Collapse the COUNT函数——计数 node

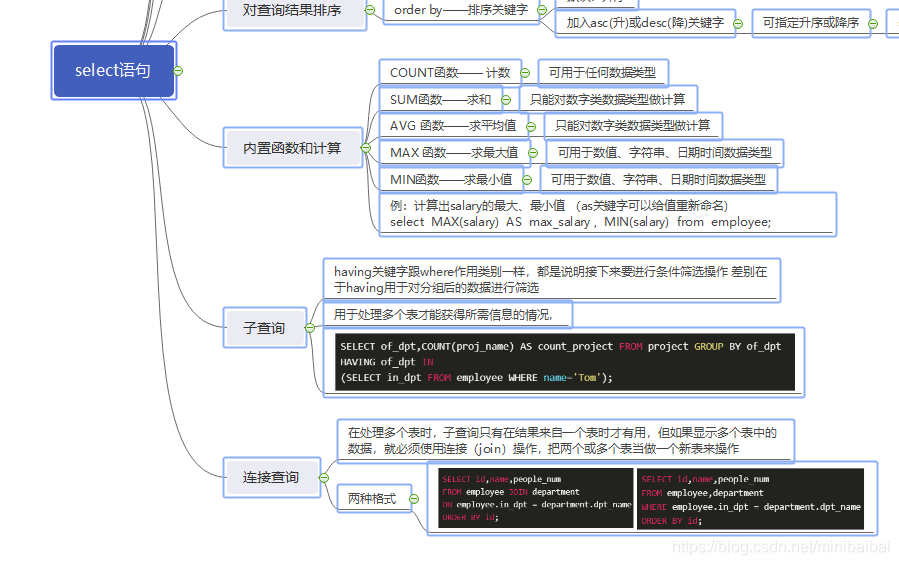pyautogui.click(x=525, y=73)
